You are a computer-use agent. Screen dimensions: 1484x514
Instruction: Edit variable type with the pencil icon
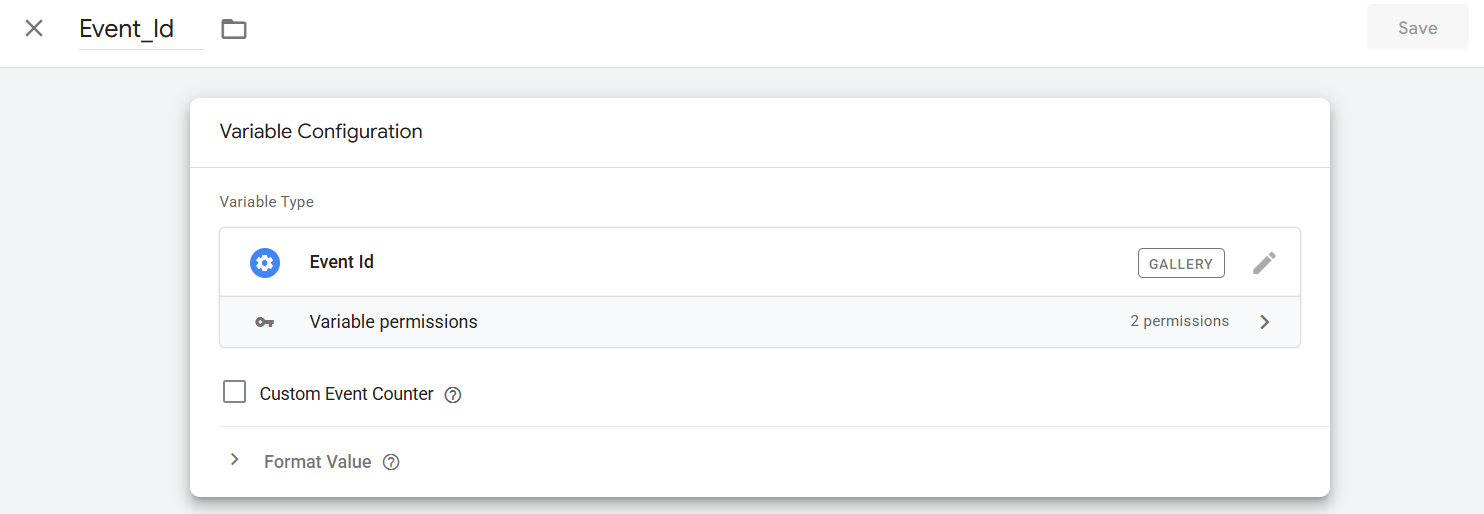[1264, 263]
